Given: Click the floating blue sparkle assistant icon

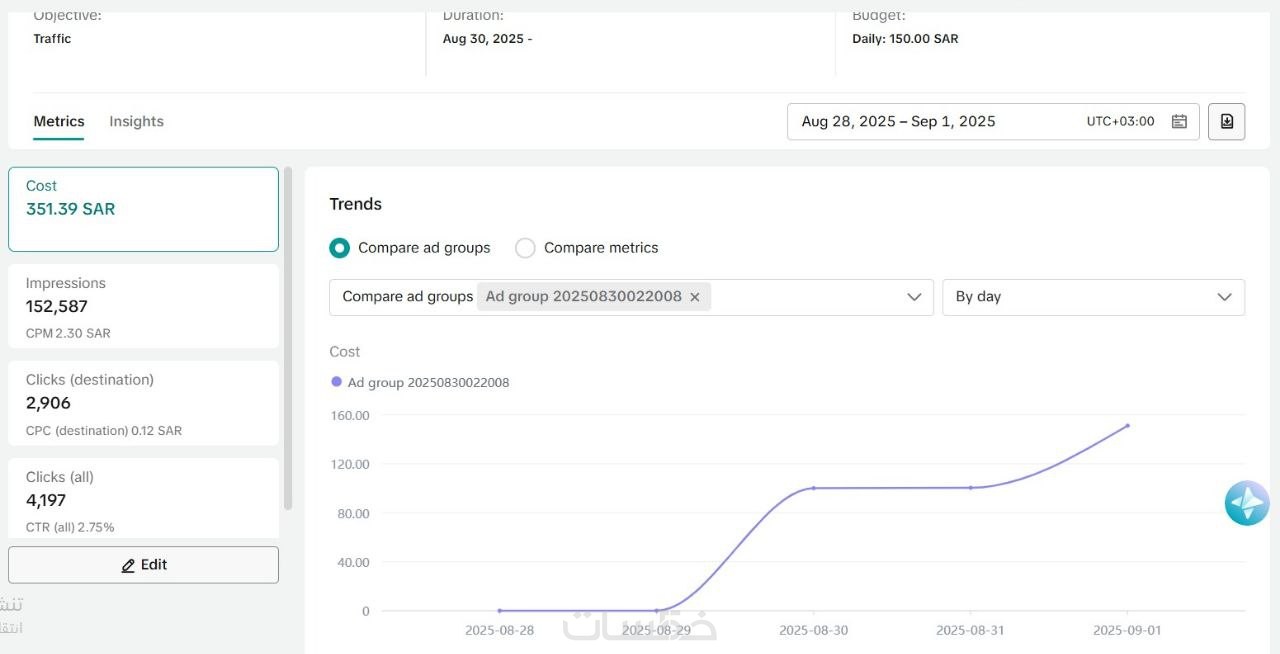Looking at the screenshot, I should click(1246, 503).
